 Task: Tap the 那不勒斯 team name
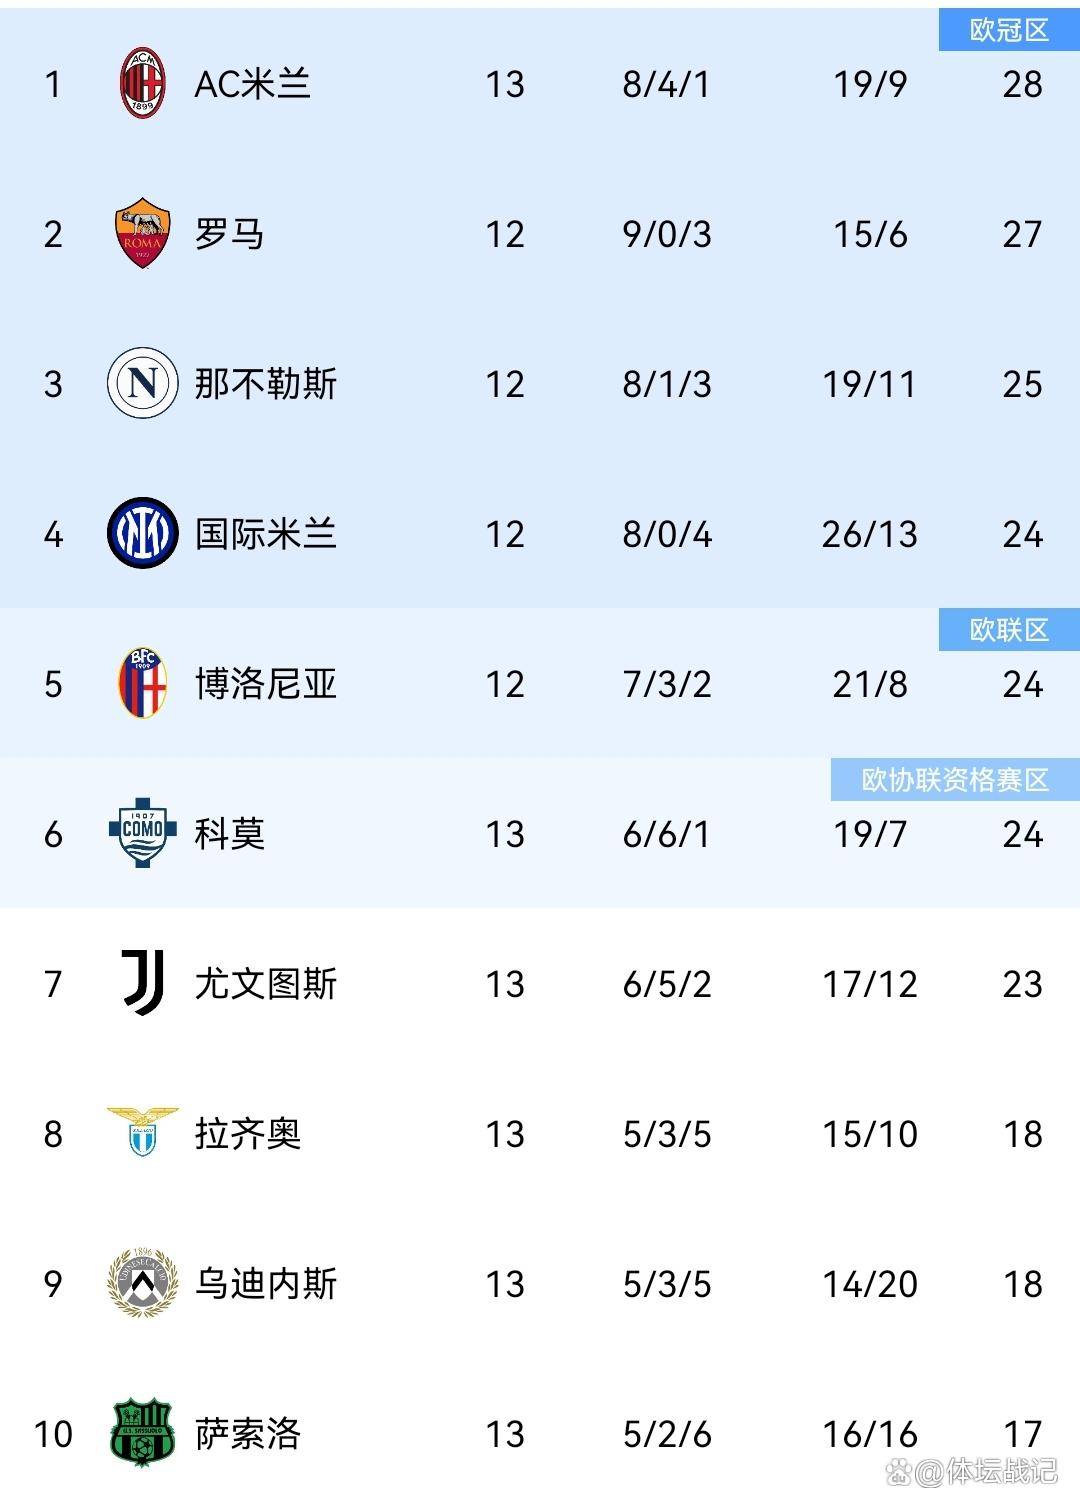pyautogui.click(x=265, y=384)
